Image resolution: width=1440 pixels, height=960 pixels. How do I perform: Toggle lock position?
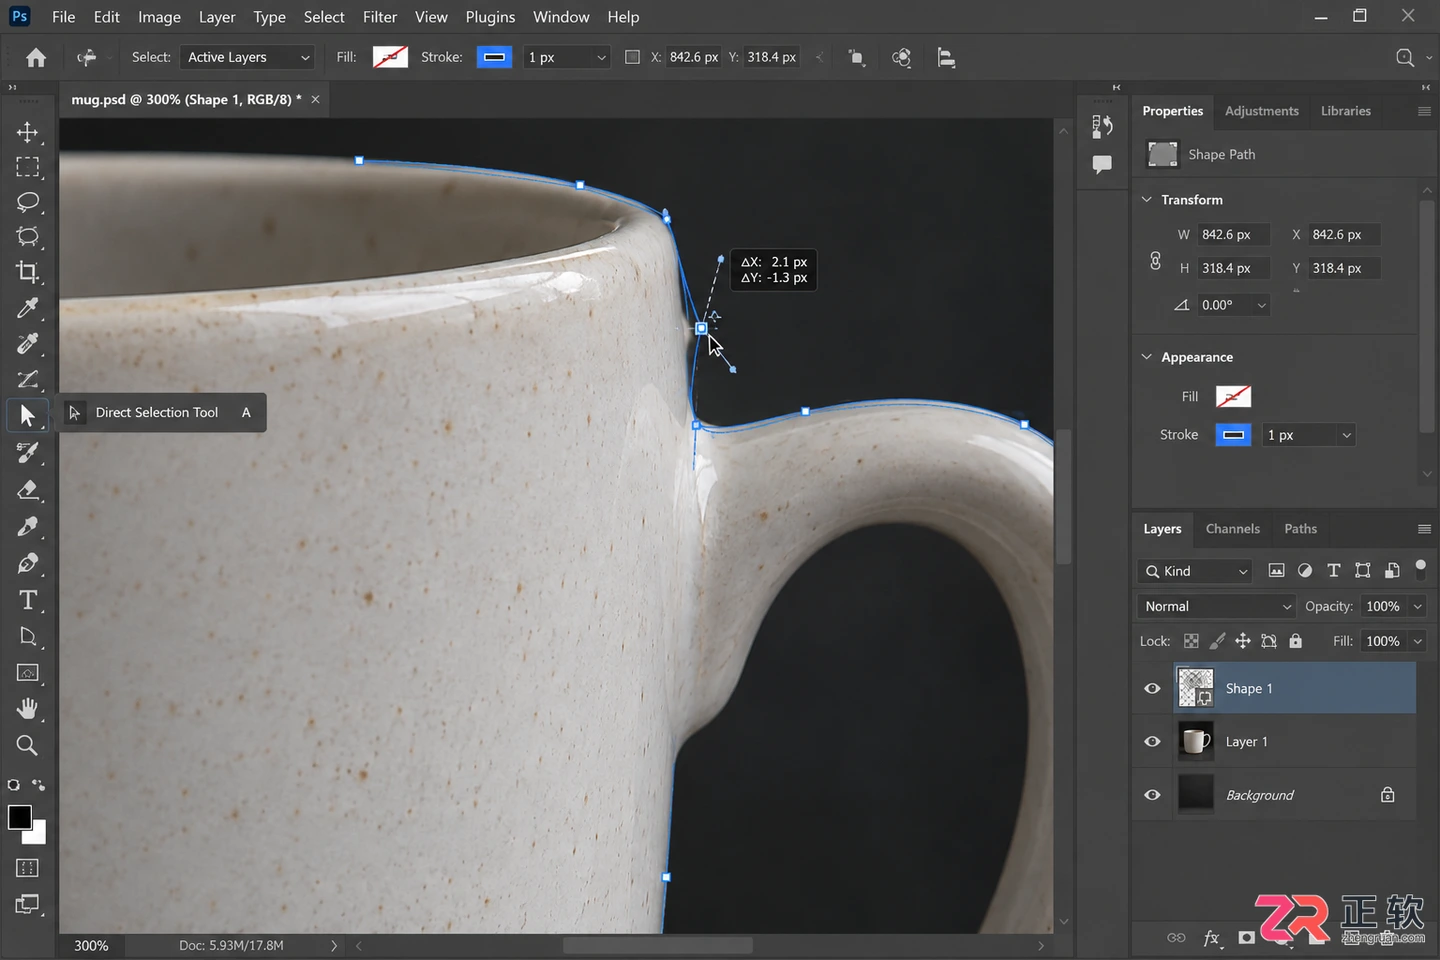coord(1243,641)
